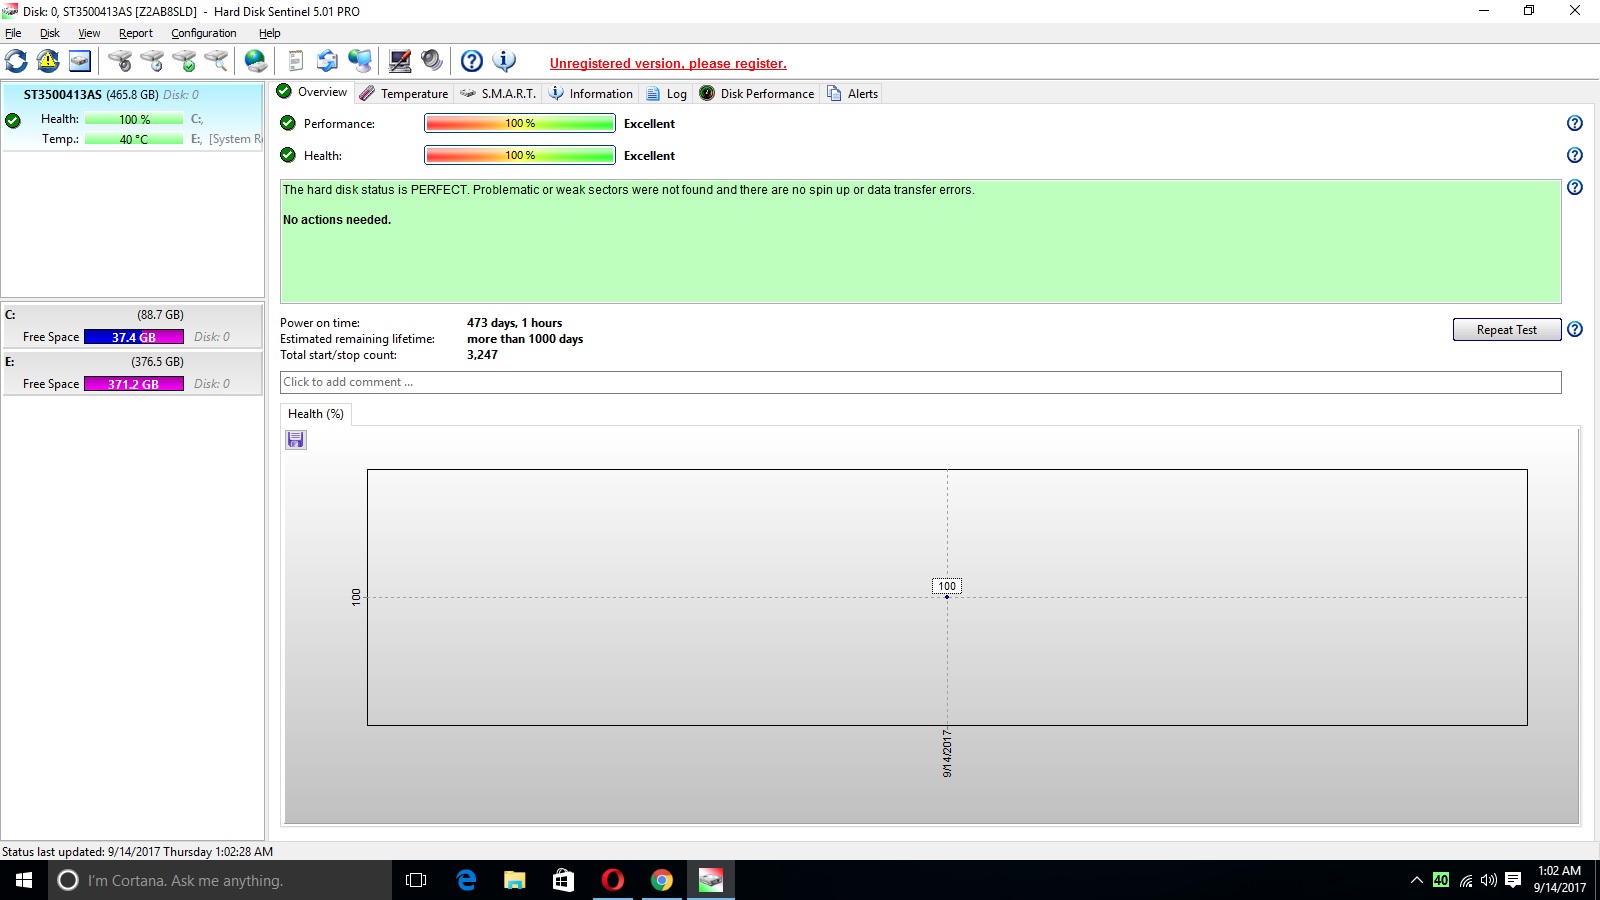Click the speaker toolbar icon
This screenshot has height=900, width=1600.
(x=432, y=61)
